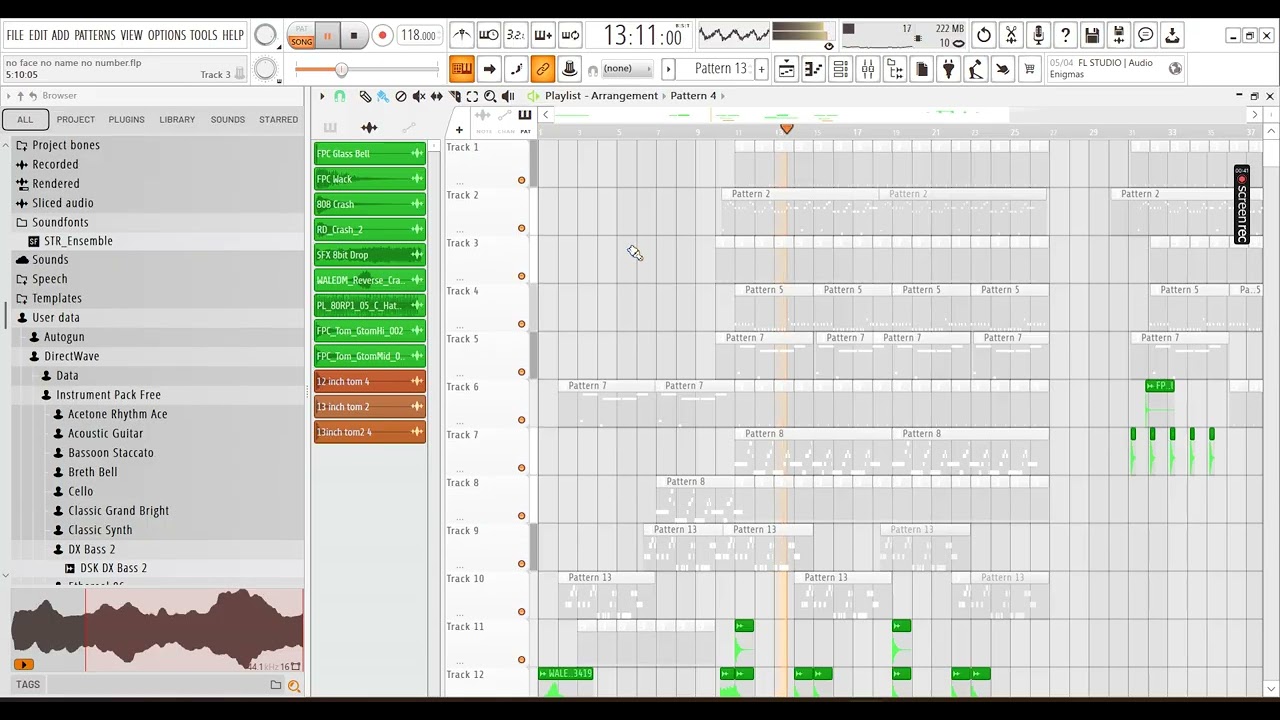1280x720 pixels.
Task: Click the orange playhead marker on timeline
Action: tap(787, 129)
